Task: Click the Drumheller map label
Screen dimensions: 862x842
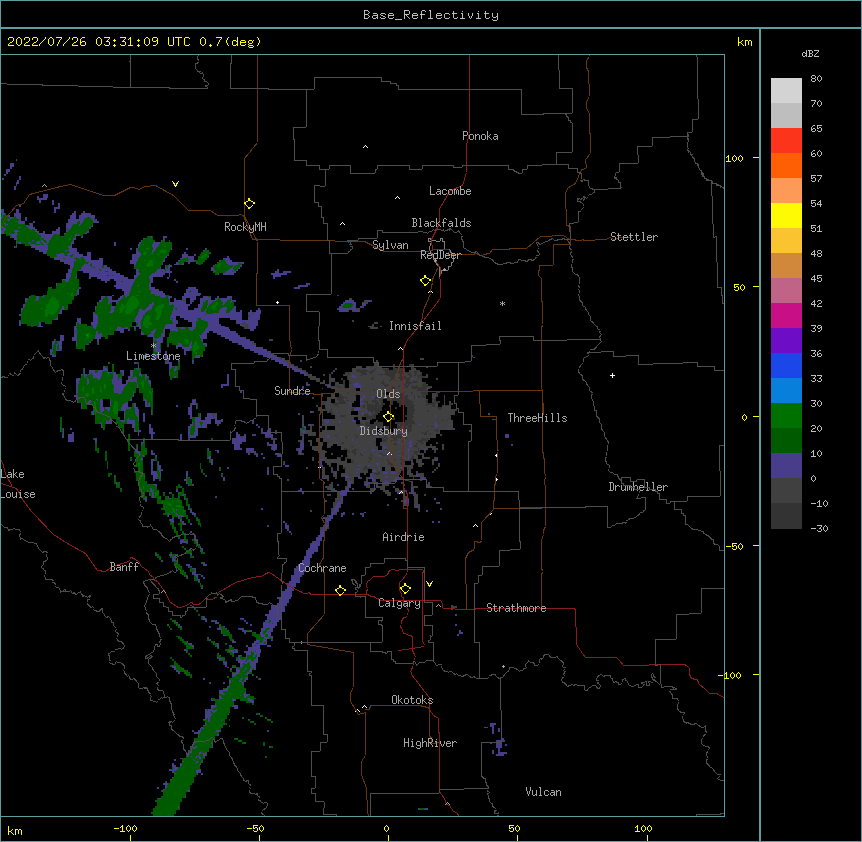Action: tap(638, 487)
